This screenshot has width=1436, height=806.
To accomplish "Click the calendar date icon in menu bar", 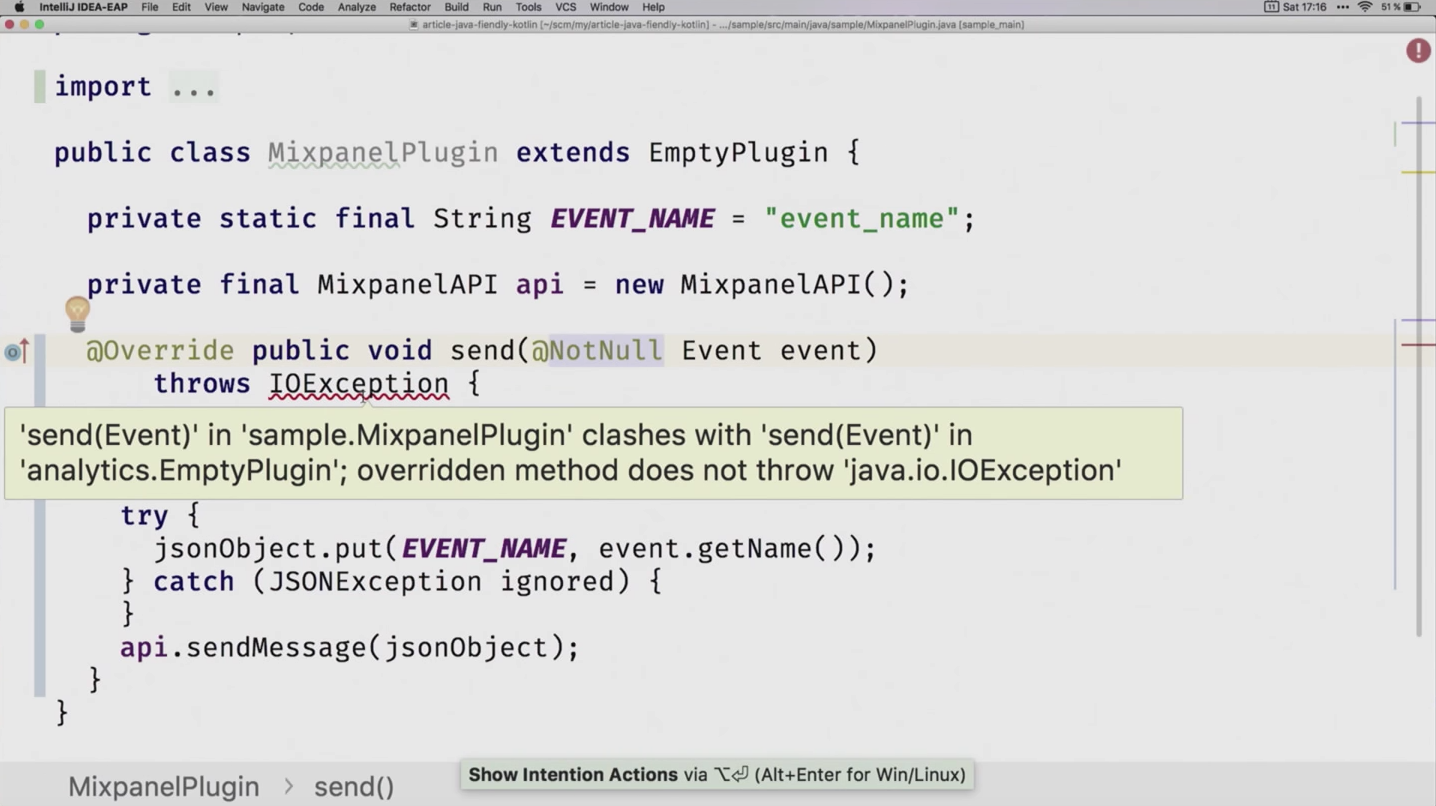I will pos(1271,7).
